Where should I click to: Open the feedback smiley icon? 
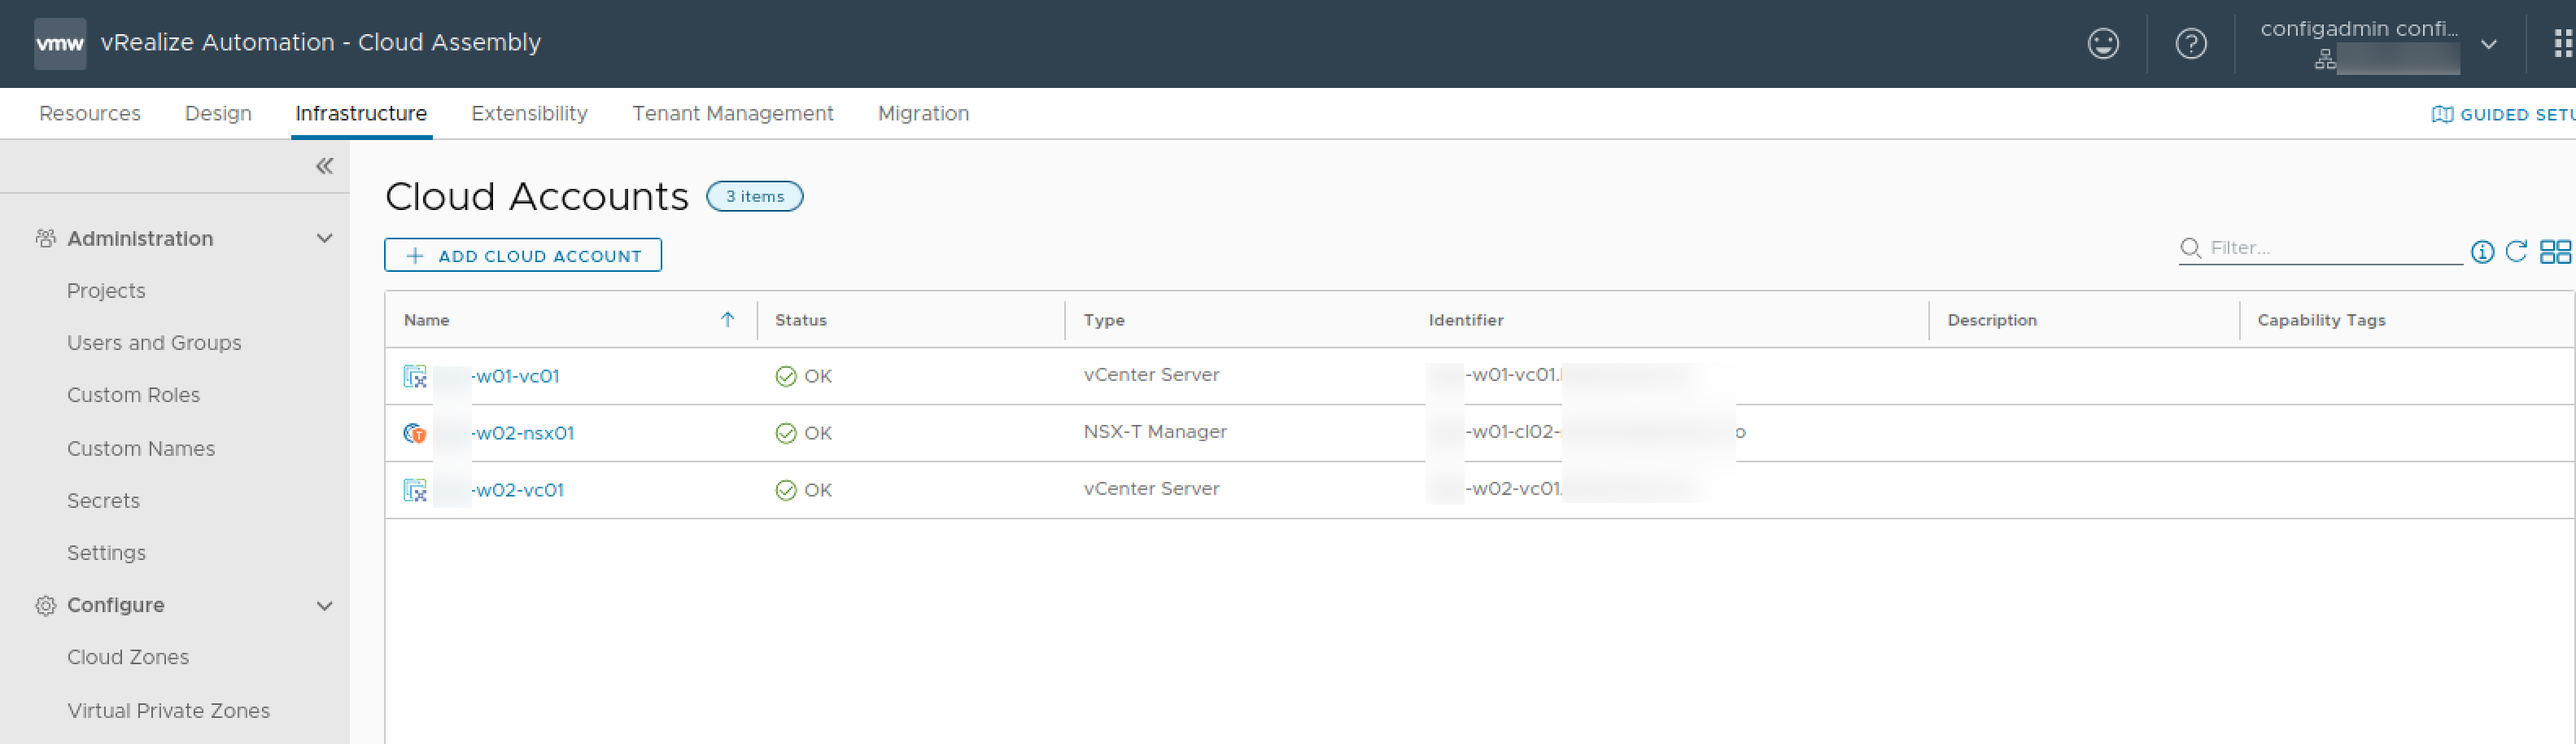click(x=2103, y=44)
